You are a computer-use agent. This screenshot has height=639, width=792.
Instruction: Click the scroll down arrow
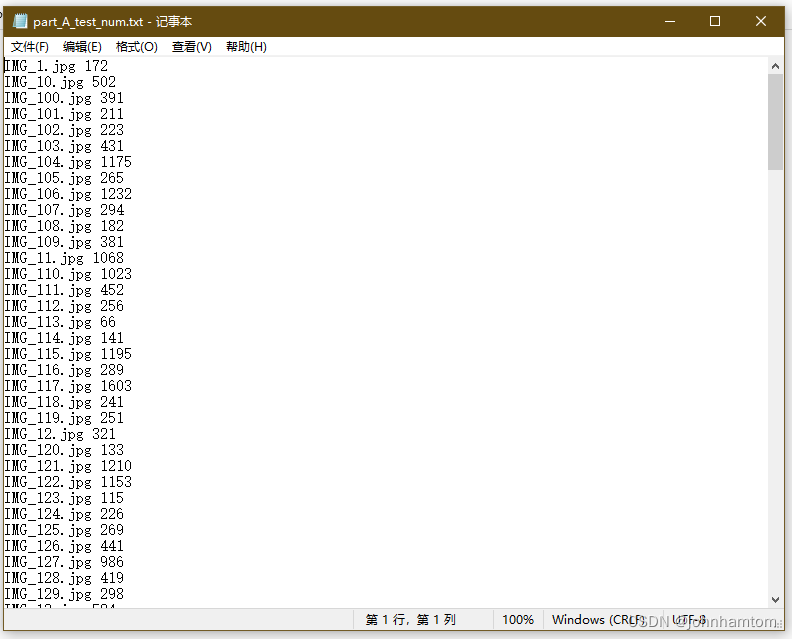(x=775, y=600)
